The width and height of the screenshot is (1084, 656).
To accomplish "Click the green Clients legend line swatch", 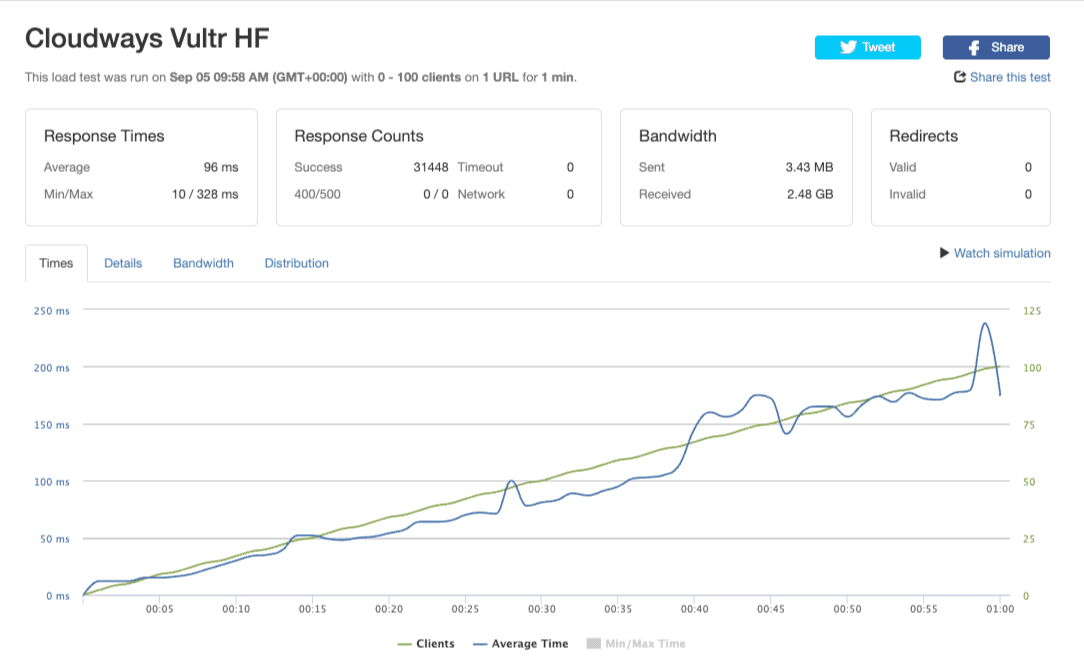I will [406, 644].
